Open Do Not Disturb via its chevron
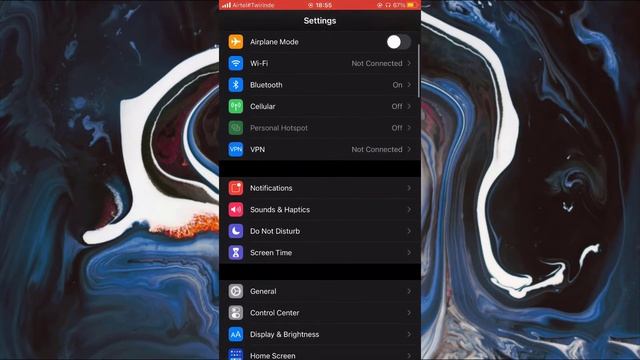640x360 pixels. 409,231
